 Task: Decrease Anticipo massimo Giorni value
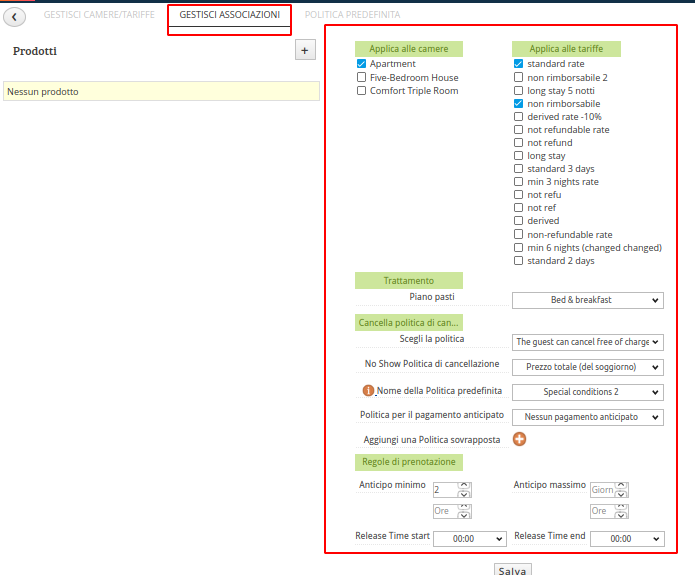click(621, 494)
